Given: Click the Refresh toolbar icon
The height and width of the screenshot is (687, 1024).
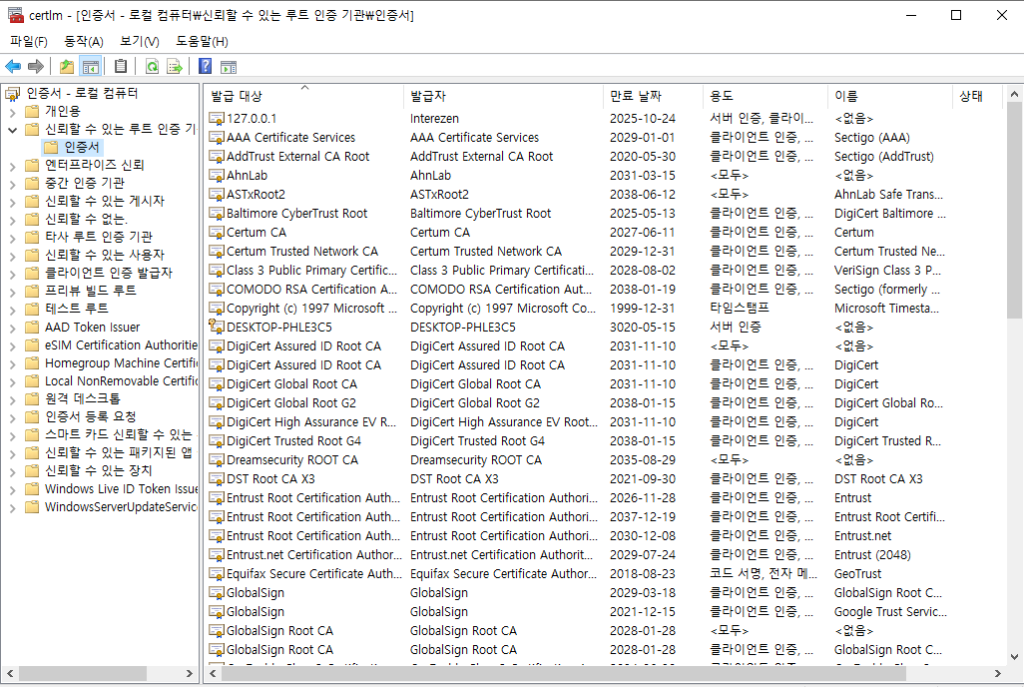Looking at the screenshot, I should point(152,67).
